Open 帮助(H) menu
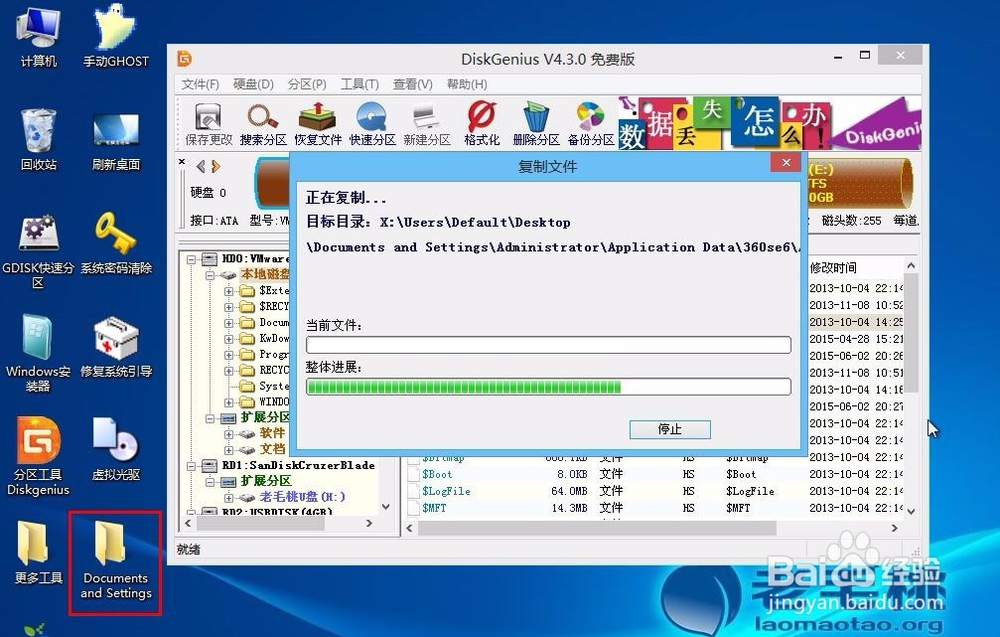The height and width of the screenshot is (637, 1000). pos(467,84)
